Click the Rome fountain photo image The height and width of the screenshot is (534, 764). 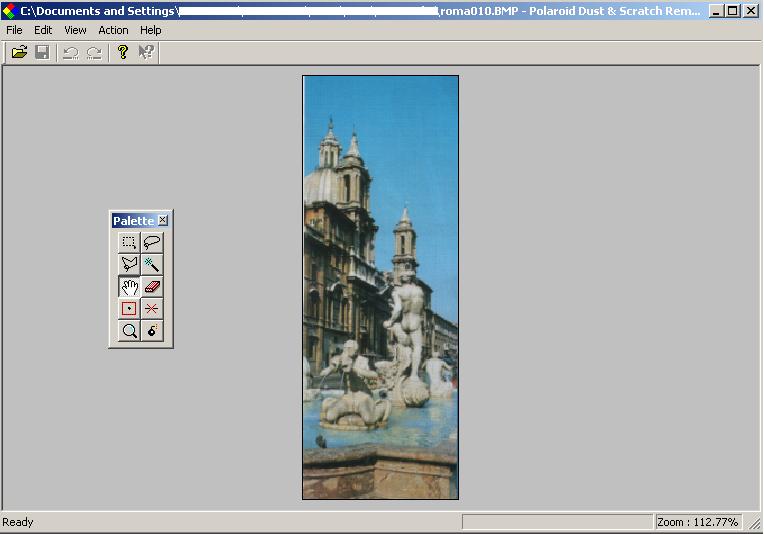(380, 287)
